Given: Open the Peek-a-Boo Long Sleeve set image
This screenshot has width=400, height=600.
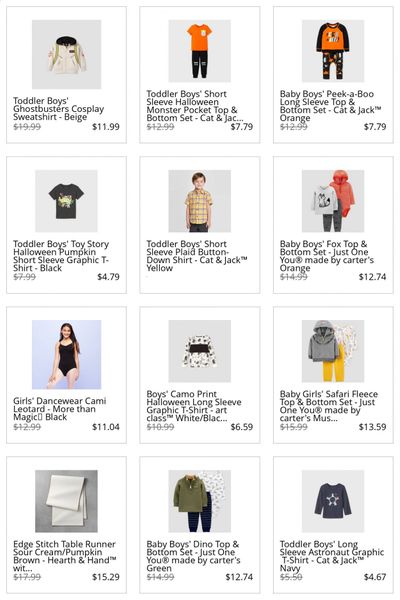Looking at the screenshot, I should [333, 51].
